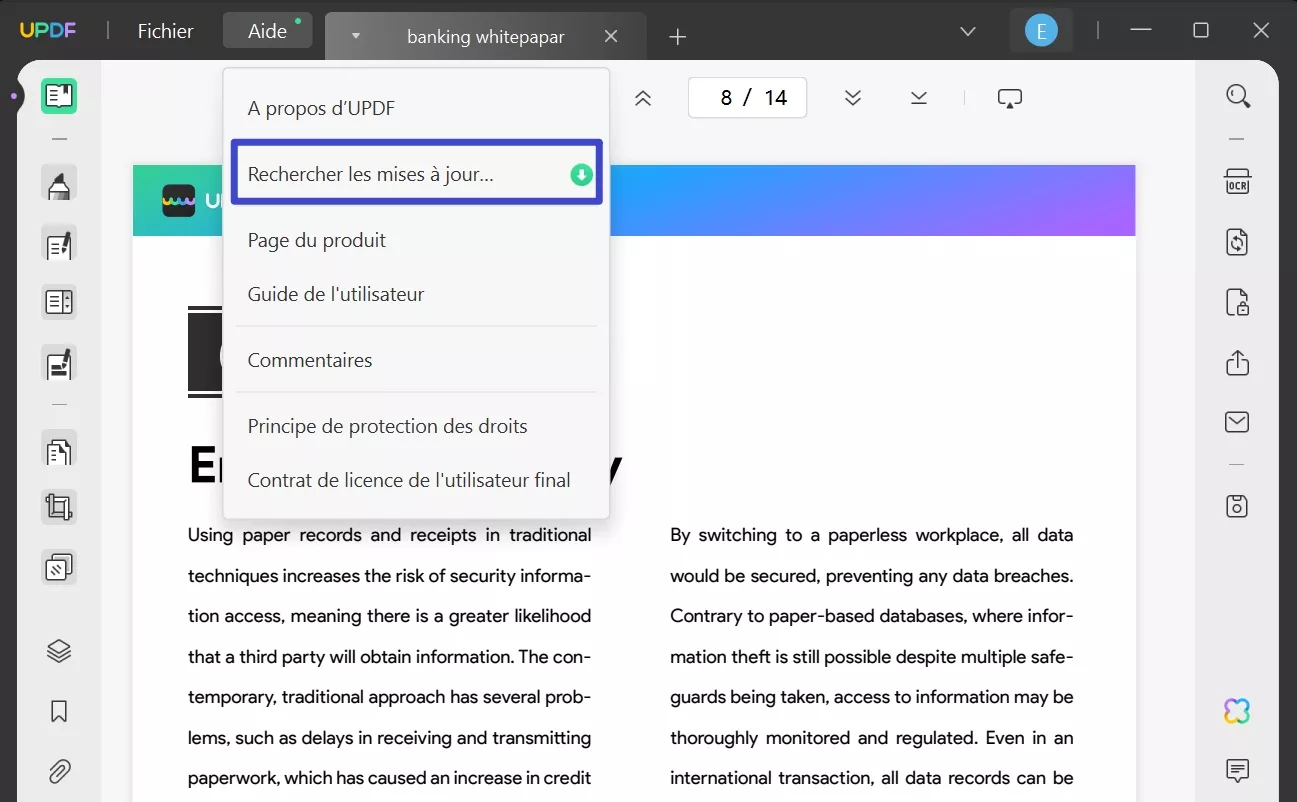Viewport: 1297px width, 802px height.
Task: Send file by email icon
Action: pos(1237,422)
